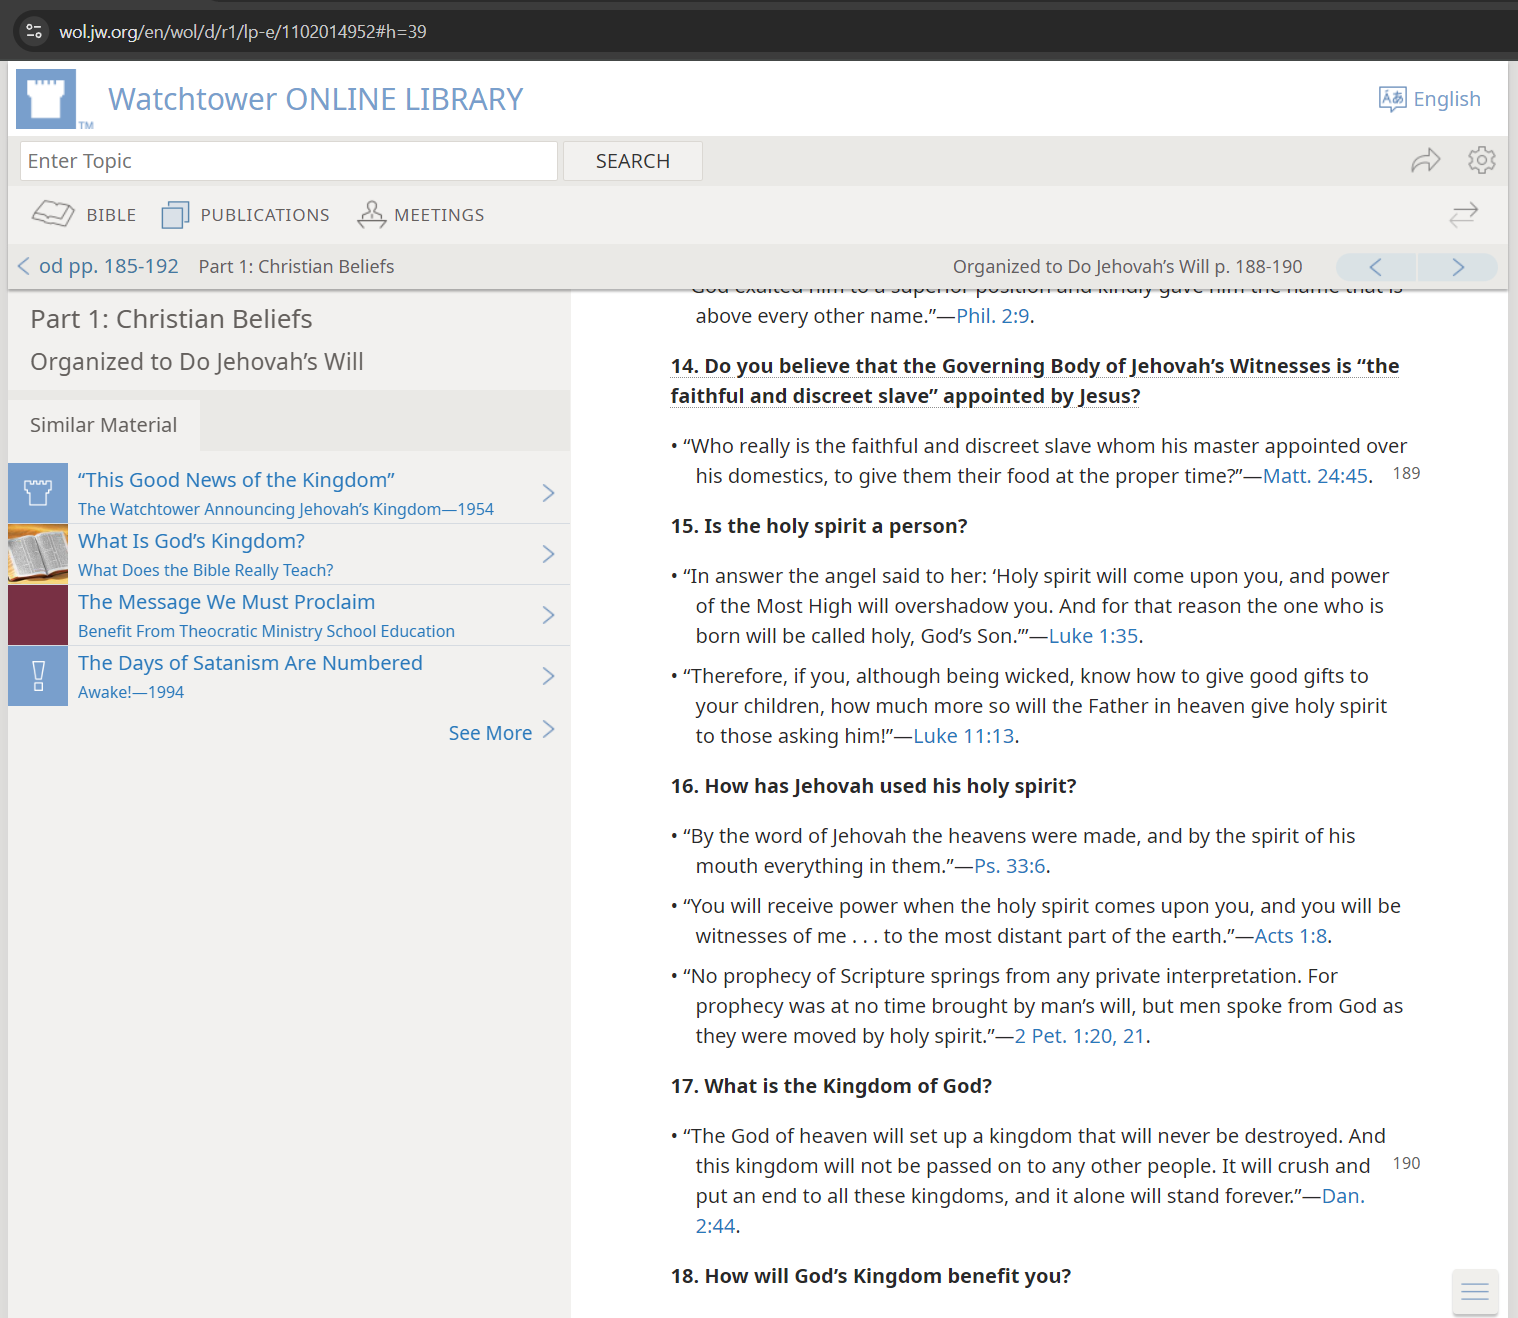Open What Is God's Kingdom thumbnail
Image resolution: width=1518 pixels, height=1318 pixels.
pyautogui.click(x=38, y=554)
